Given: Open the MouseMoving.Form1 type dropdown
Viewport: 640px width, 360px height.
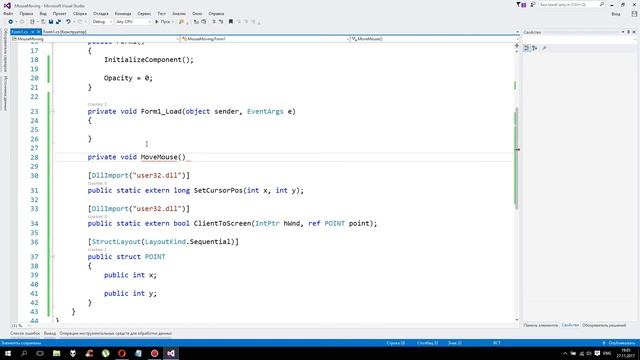Looking at the screenshot, I should click(x=265, y=39).
